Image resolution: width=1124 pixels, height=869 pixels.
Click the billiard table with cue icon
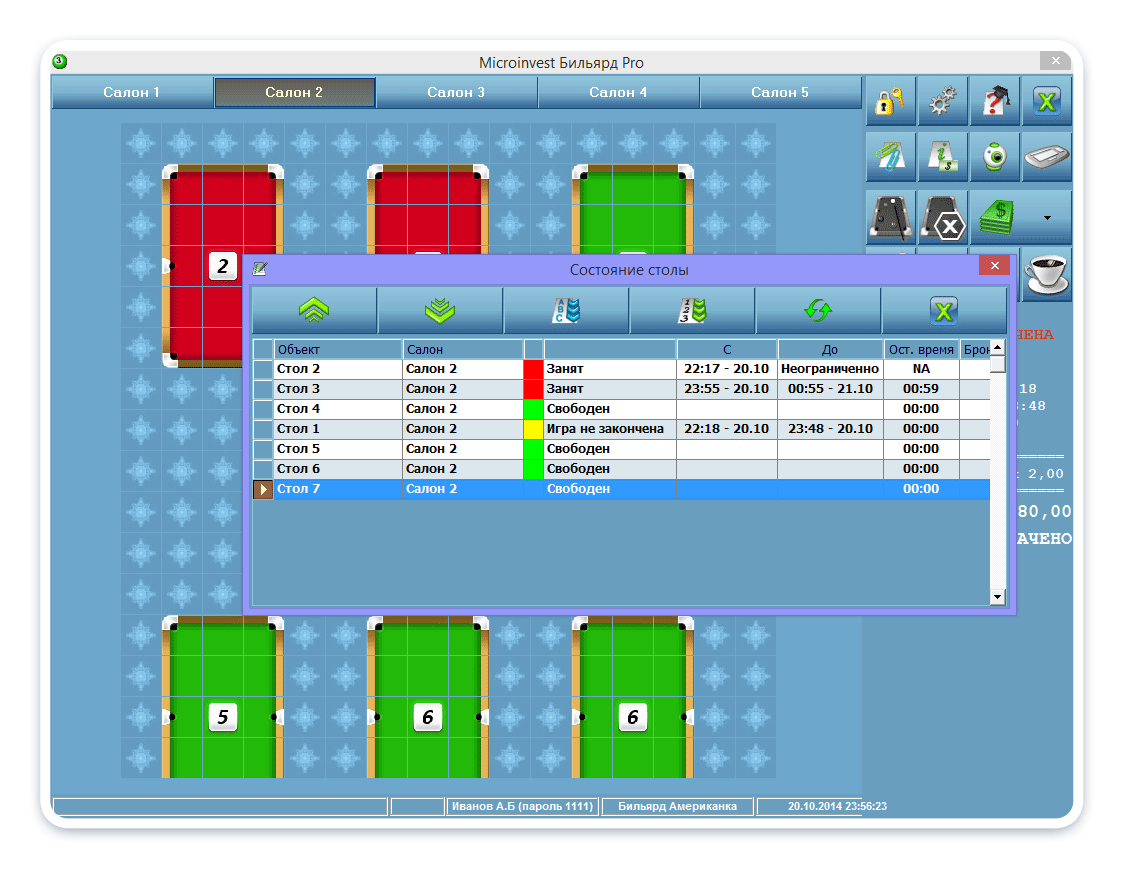[890, 217]
